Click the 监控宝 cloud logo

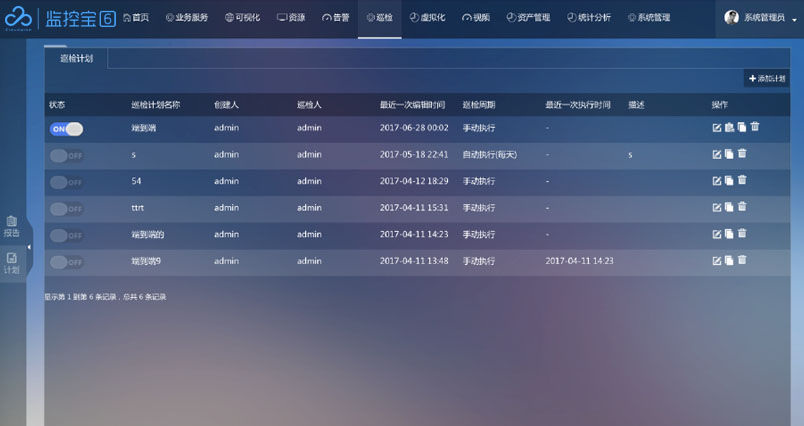pos(17,17)
